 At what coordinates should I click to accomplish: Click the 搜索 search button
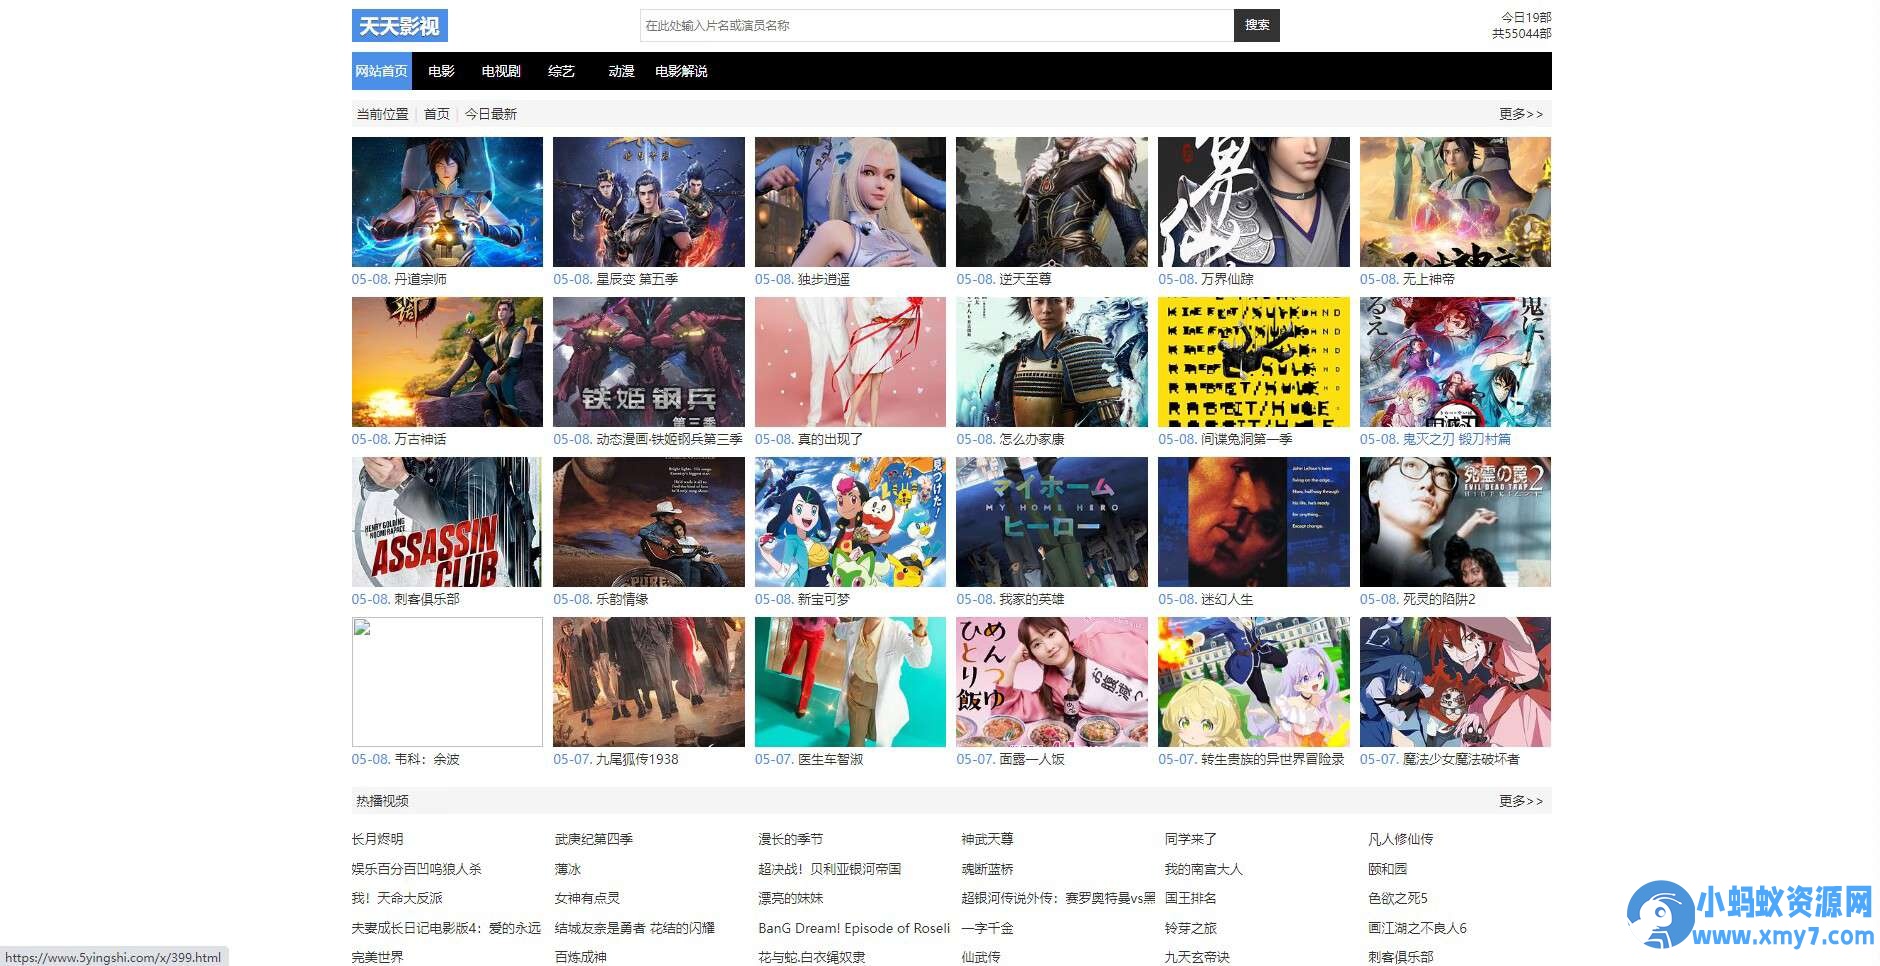click(1257, 25)
